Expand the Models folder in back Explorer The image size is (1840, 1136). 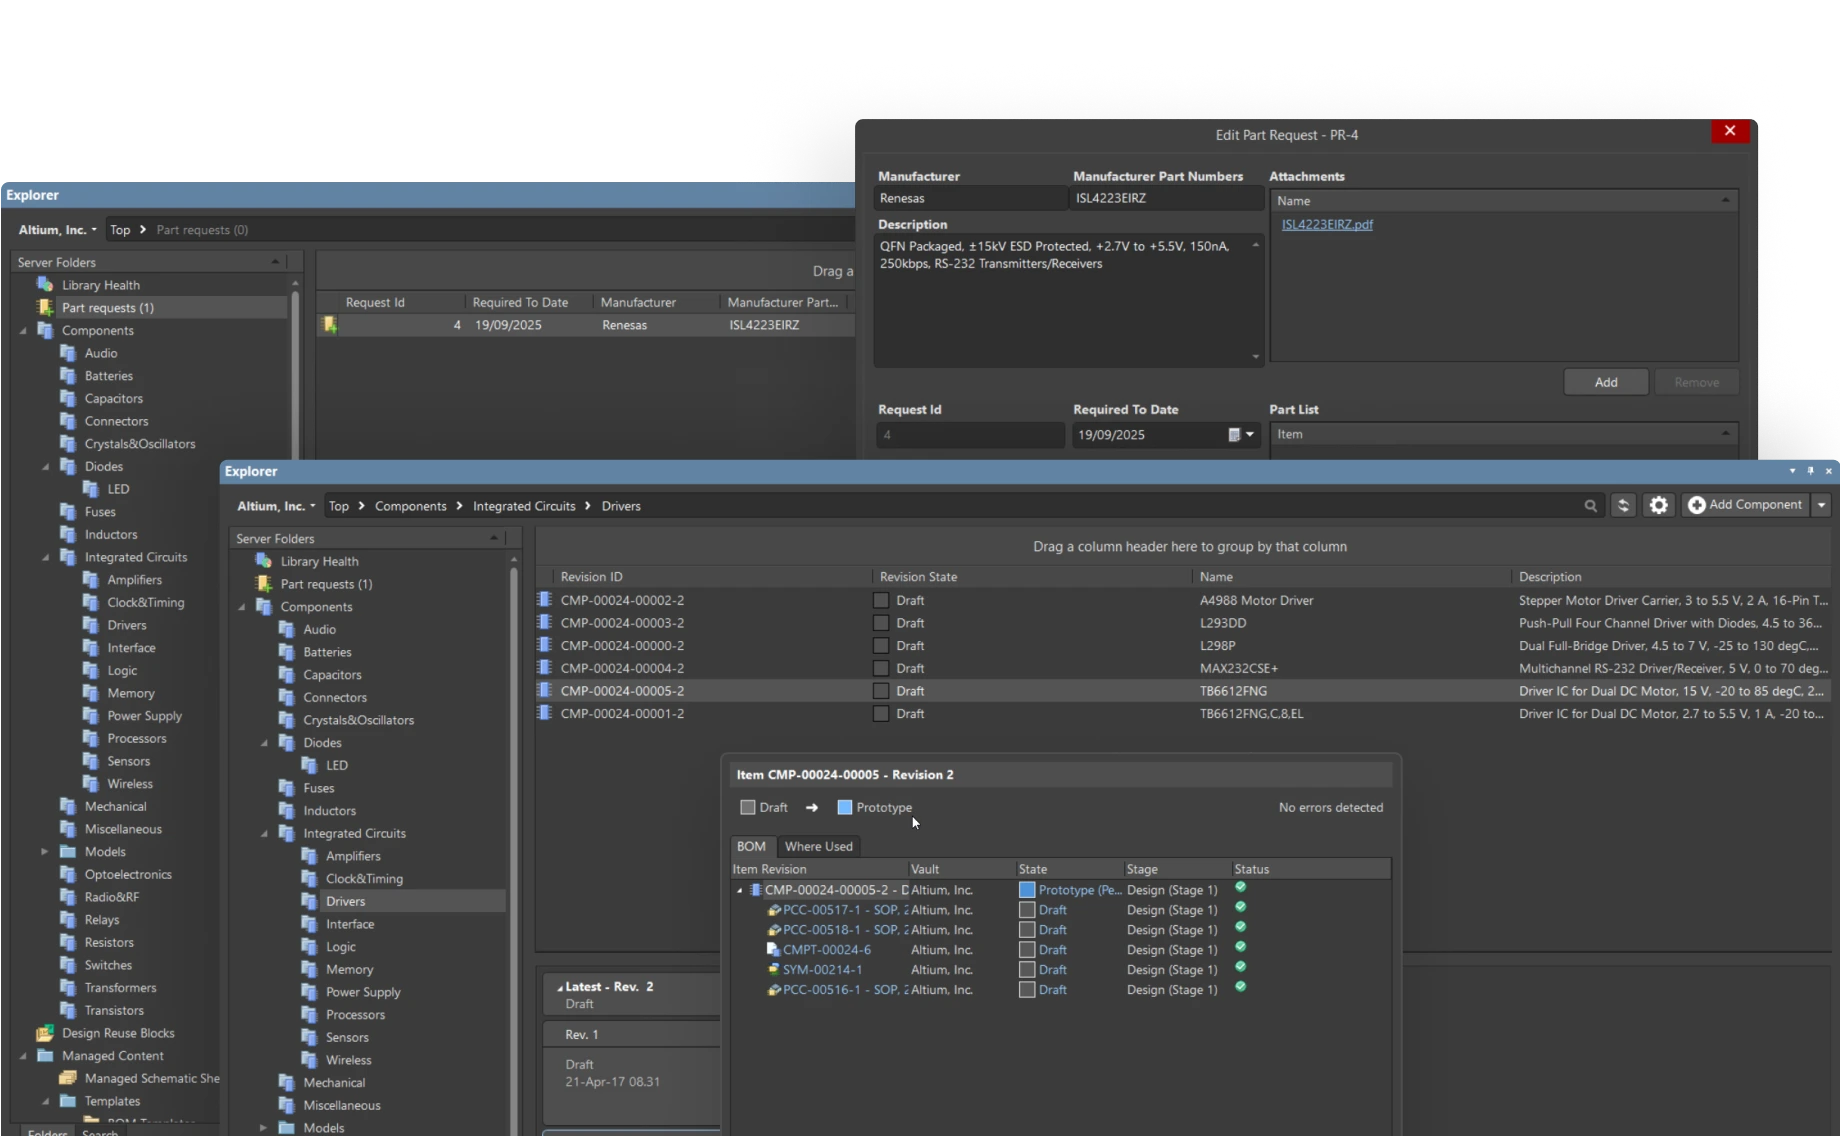tap(44, 852)
